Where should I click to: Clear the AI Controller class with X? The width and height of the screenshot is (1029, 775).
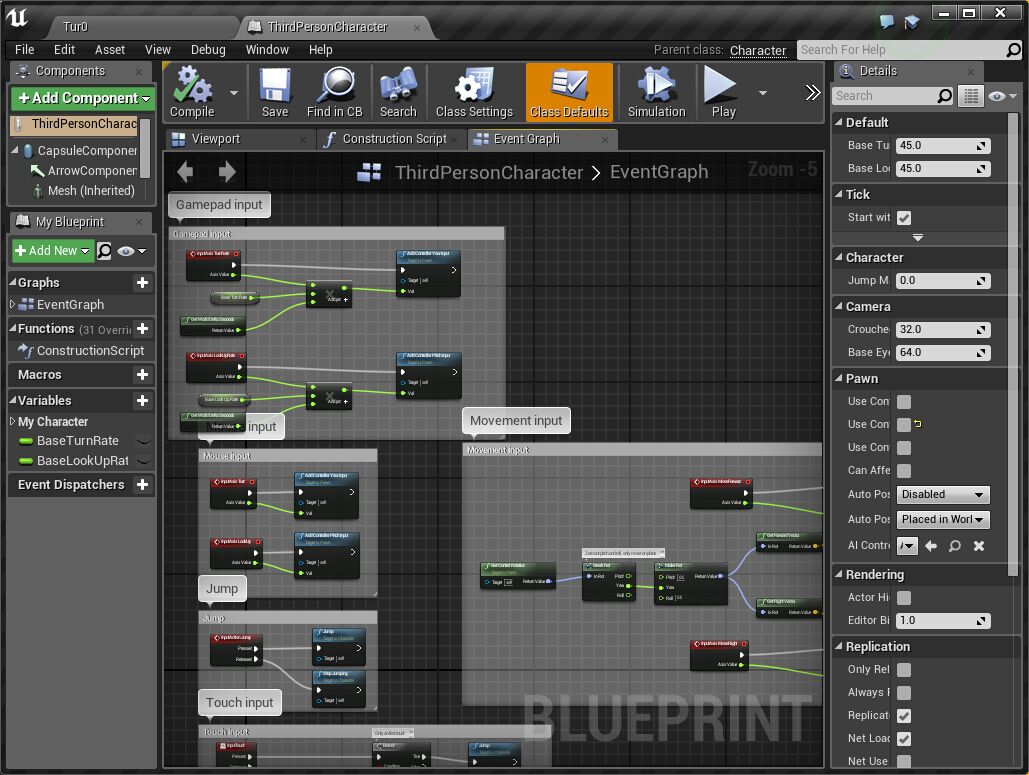coord(978,546)
